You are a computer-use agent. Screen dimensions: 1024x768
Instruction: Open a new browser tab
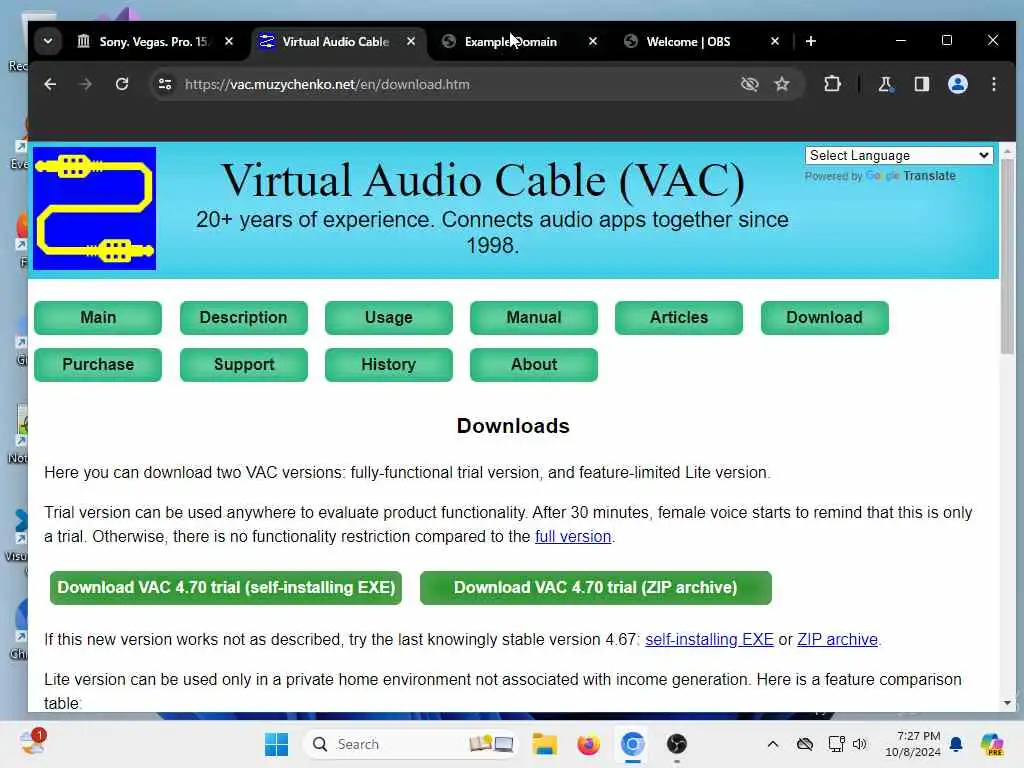point(810,41)
